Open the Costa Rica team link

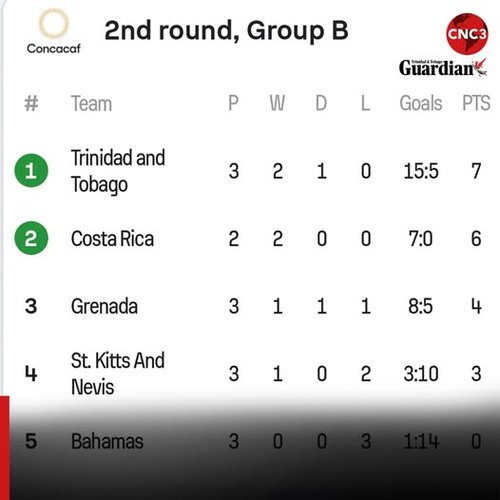tap(112, 239)
